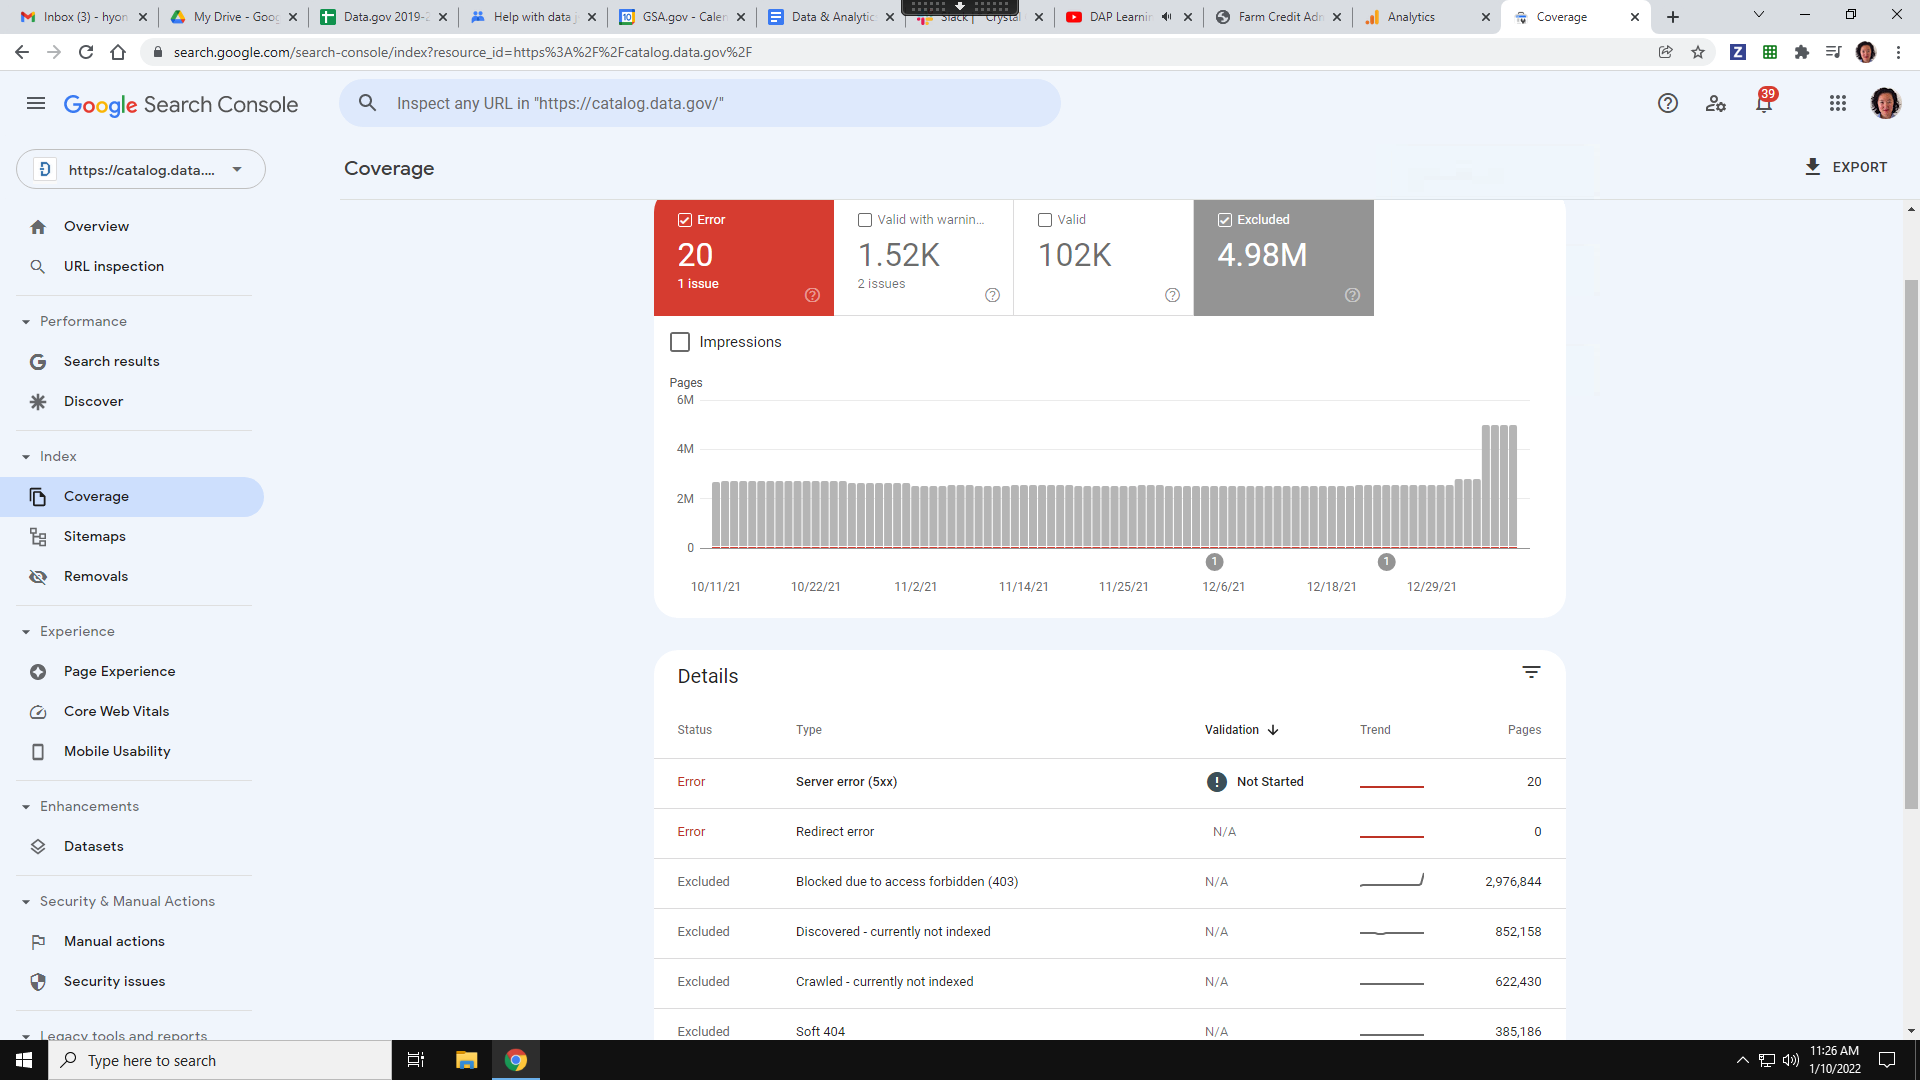
Task: Show help for the Error card
Action: [812, 295]
